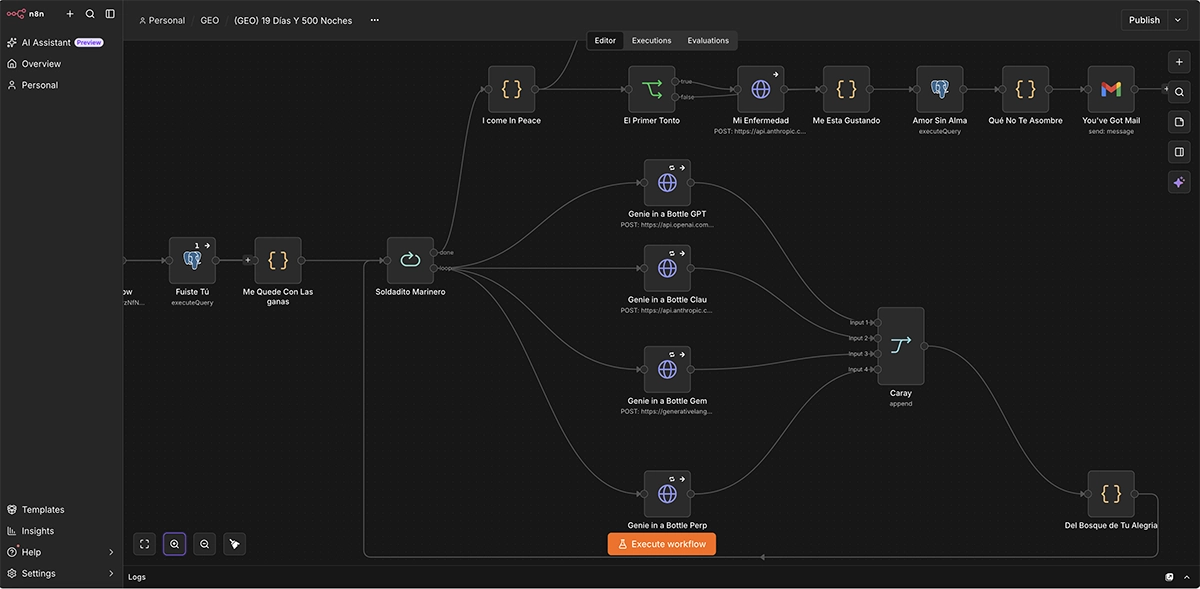Add a sticky note from the right toolbar
The width and height of the screenshot is (1200, 589).
click(1179, 122)
